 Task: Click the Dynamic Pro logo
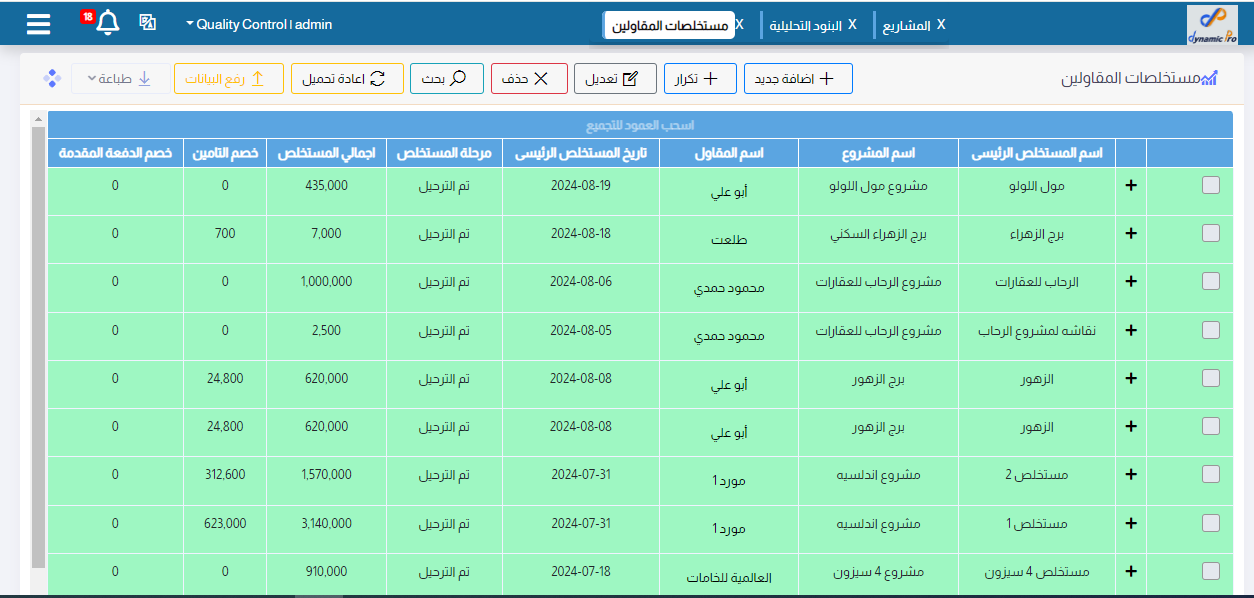click(x=1211, y=25)
